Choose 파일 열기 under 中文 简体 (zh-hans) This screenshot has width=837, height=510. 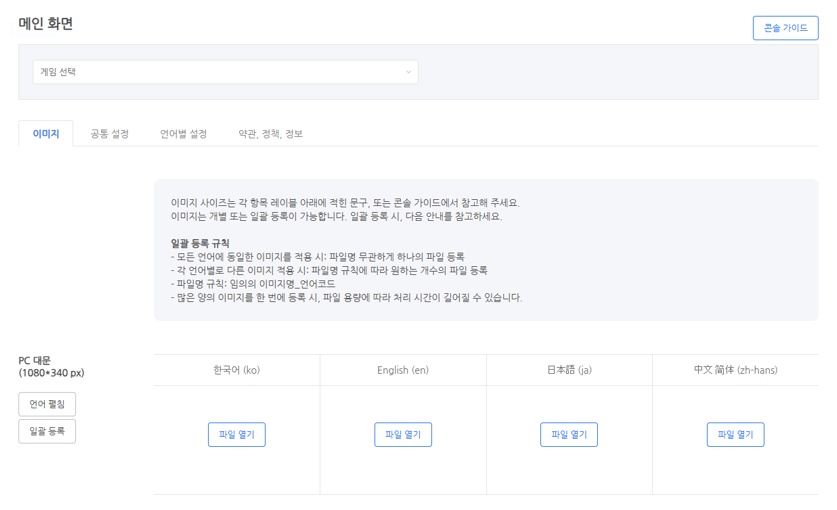pos(735,435)
